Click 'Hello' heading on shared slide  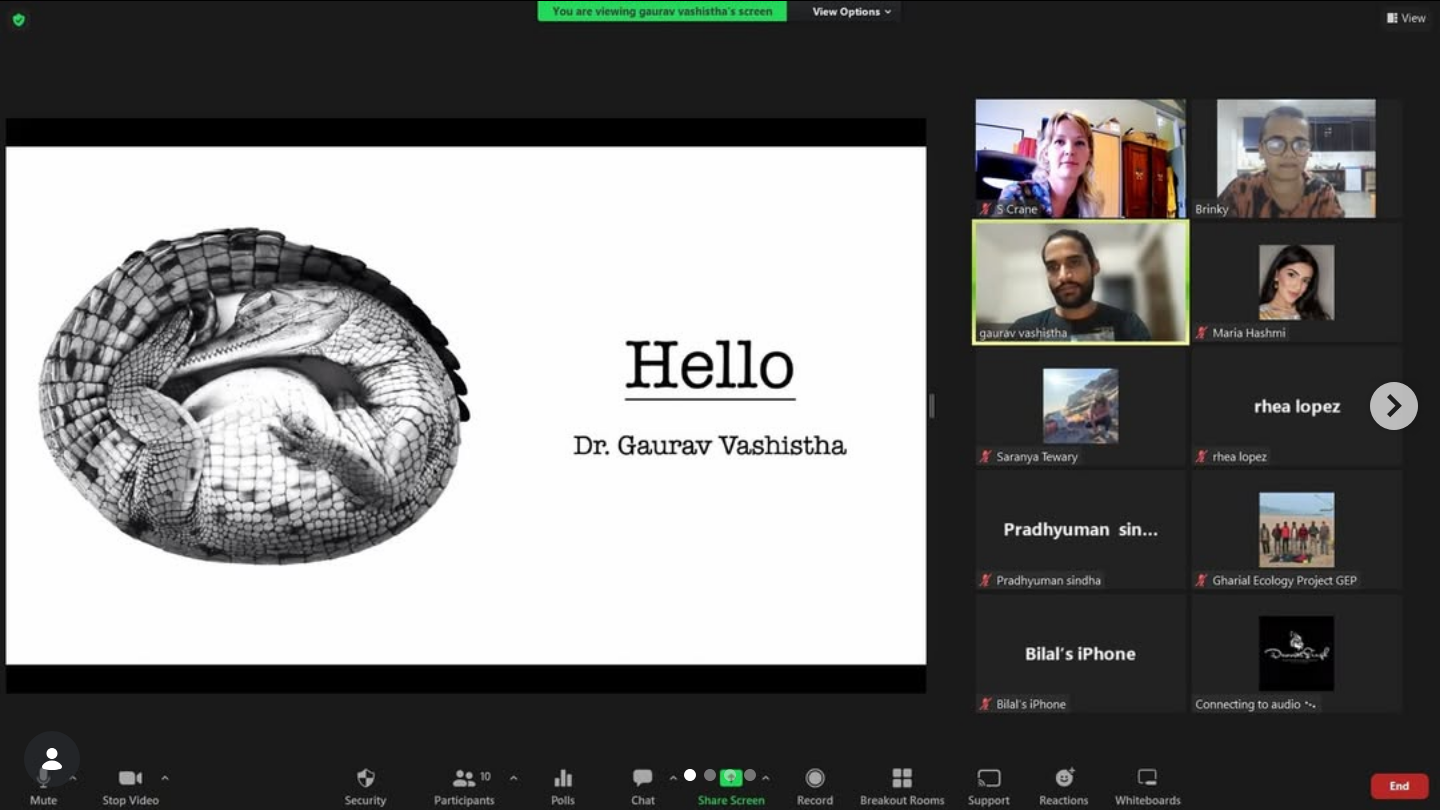pos(710,366)
